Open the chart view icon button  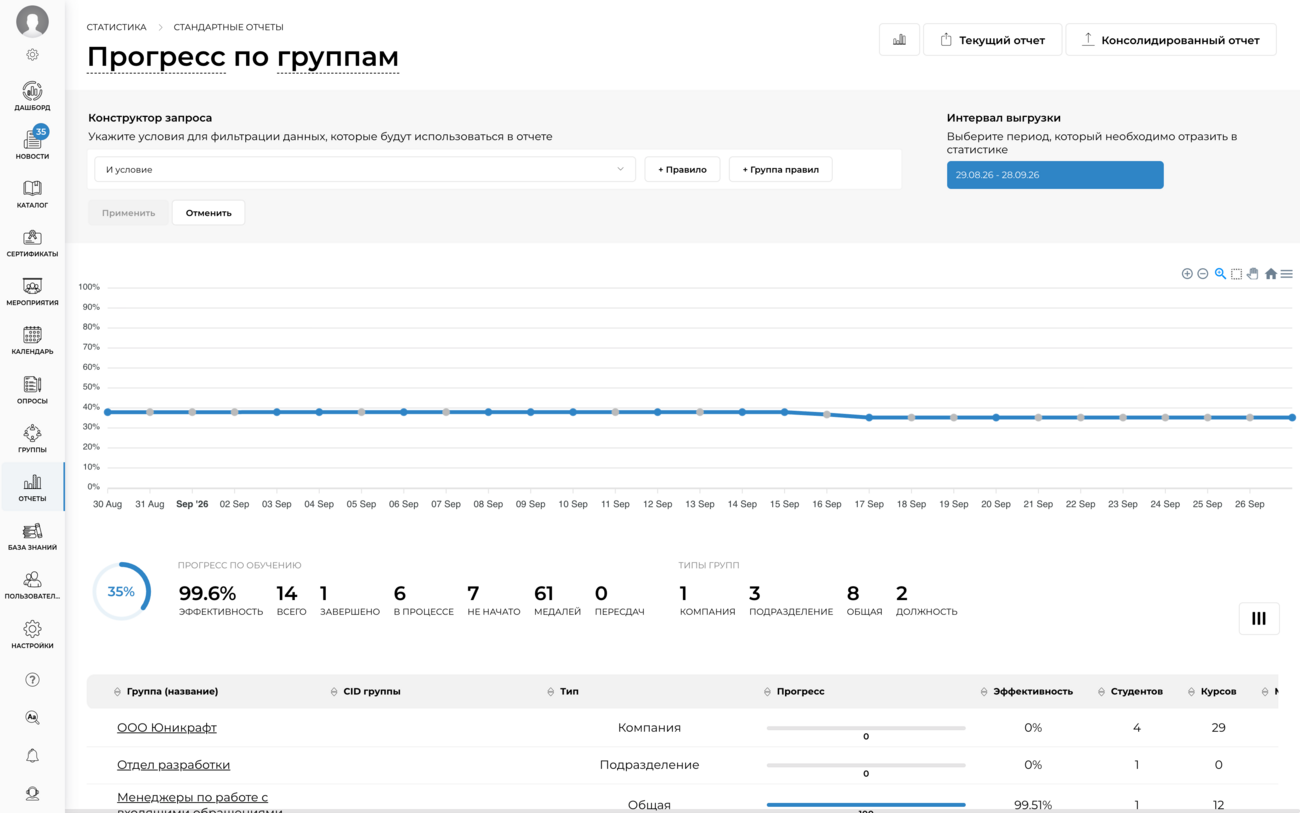899,40
